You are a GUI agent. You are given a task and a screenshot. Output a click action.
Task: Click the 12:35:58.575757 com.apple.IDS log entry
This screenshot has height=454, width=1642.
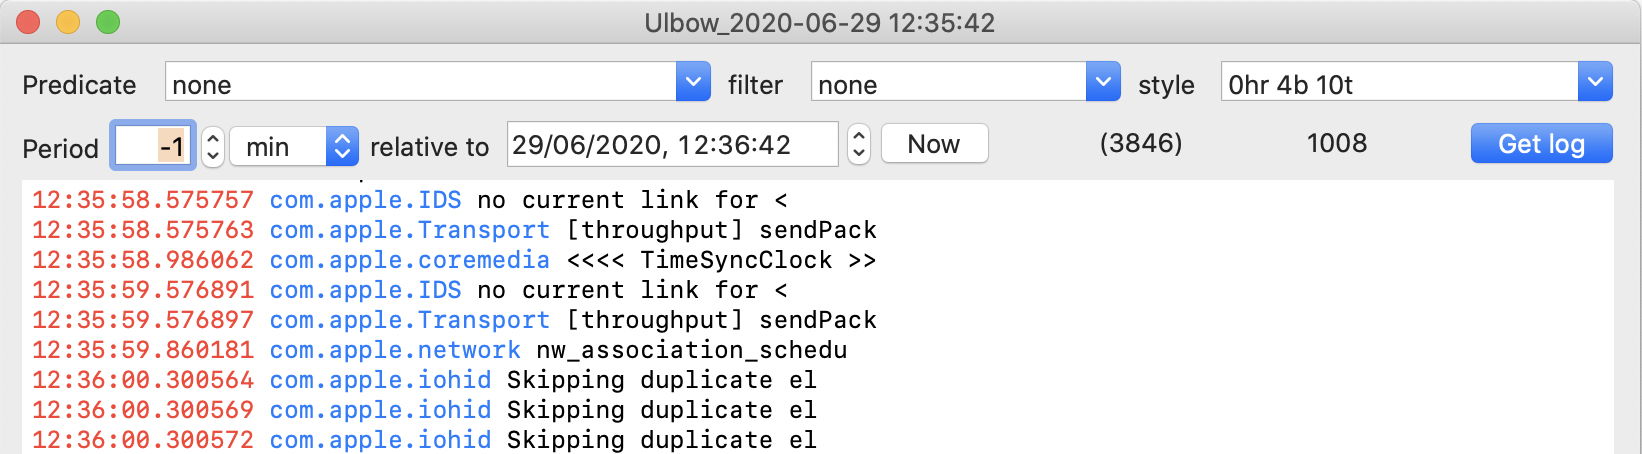tap(409, 200)
